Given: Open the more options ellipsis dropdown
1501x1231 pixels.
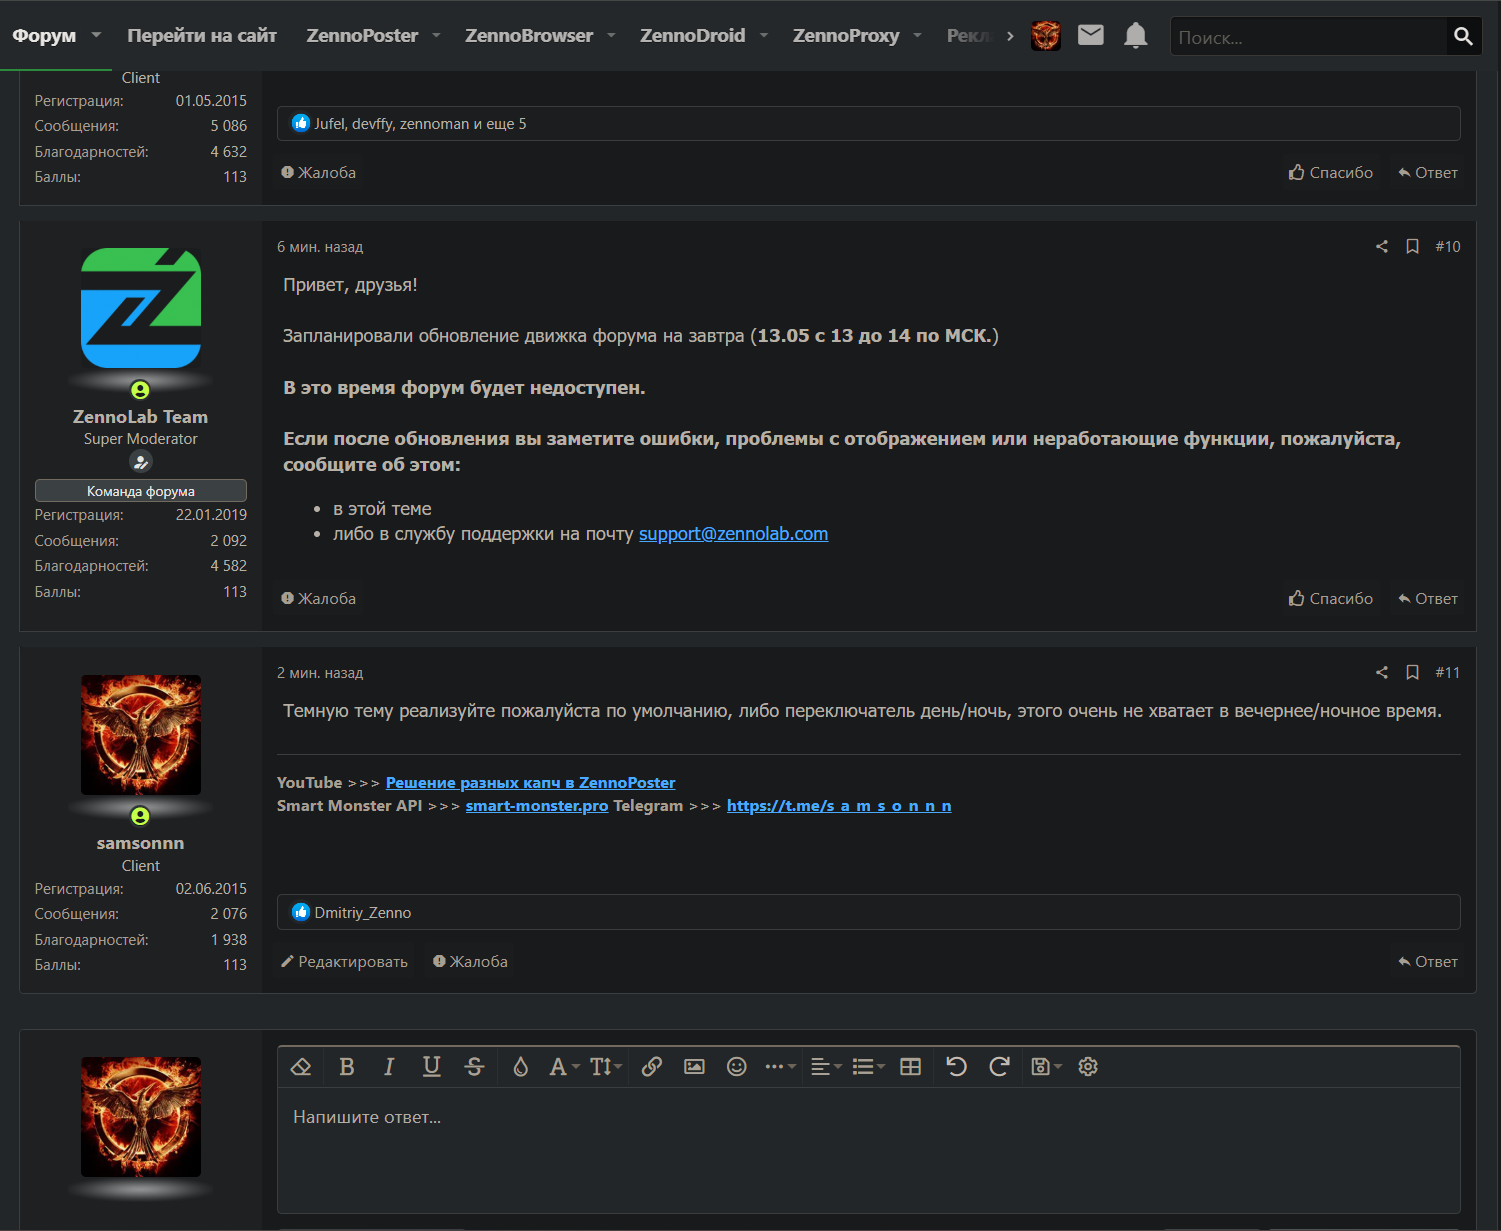Looking at the screenshot, I should click(780, 1066).
